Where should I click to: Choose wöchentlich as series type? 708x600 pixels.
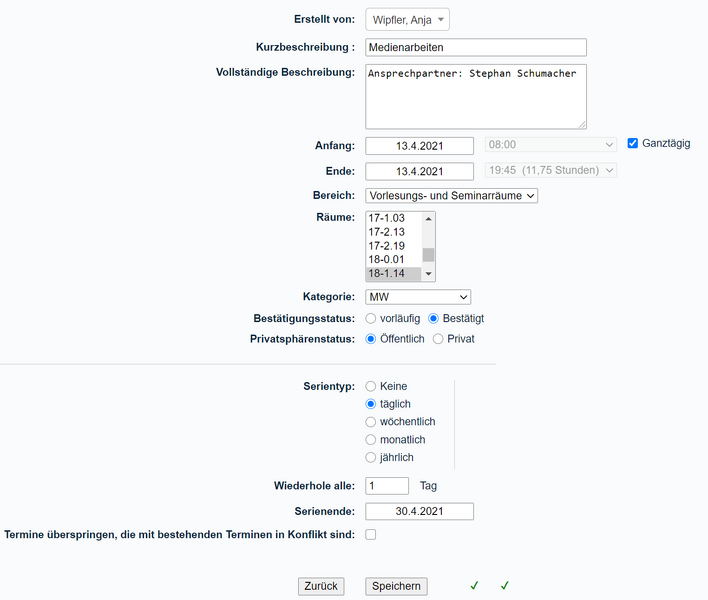371,422
